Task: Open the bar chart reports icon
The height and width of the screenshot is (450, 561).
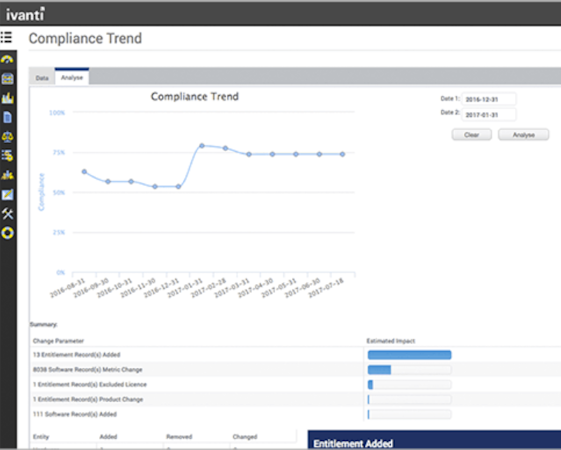Action: tap(8, 98)
